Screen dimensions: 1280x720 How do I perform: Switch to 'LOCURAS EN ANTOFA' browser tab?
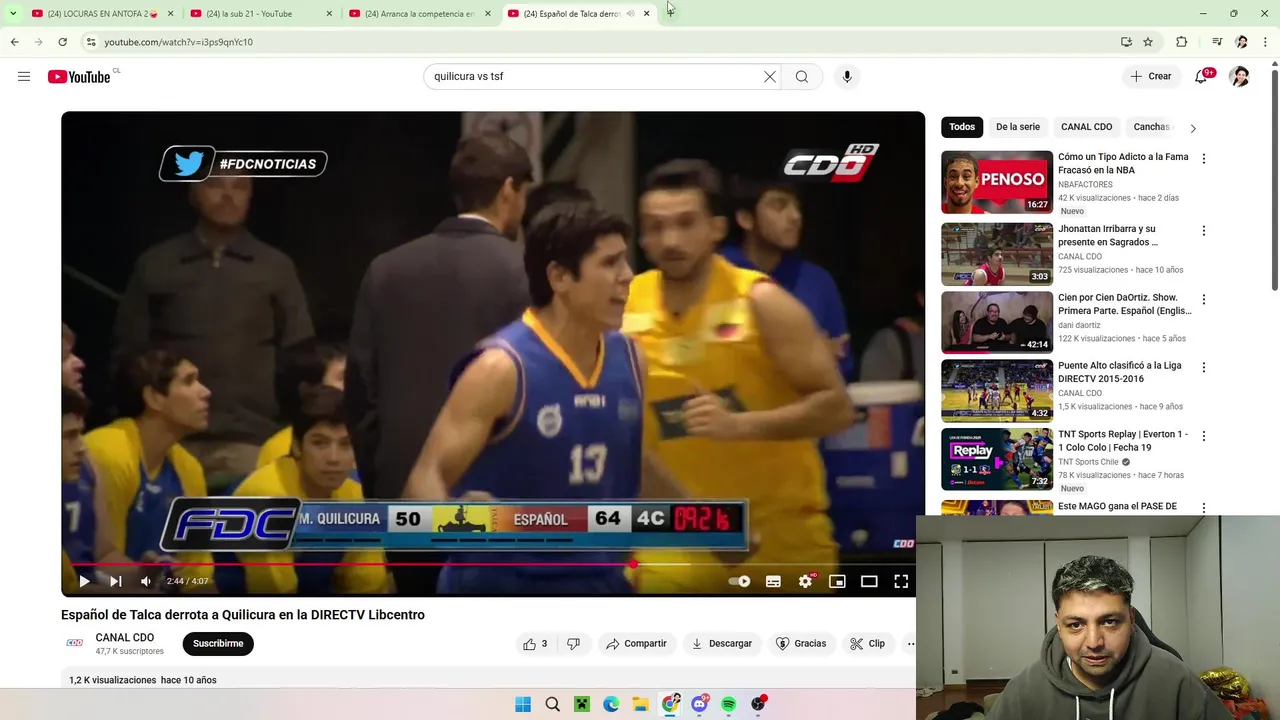[x=102, y=14]
